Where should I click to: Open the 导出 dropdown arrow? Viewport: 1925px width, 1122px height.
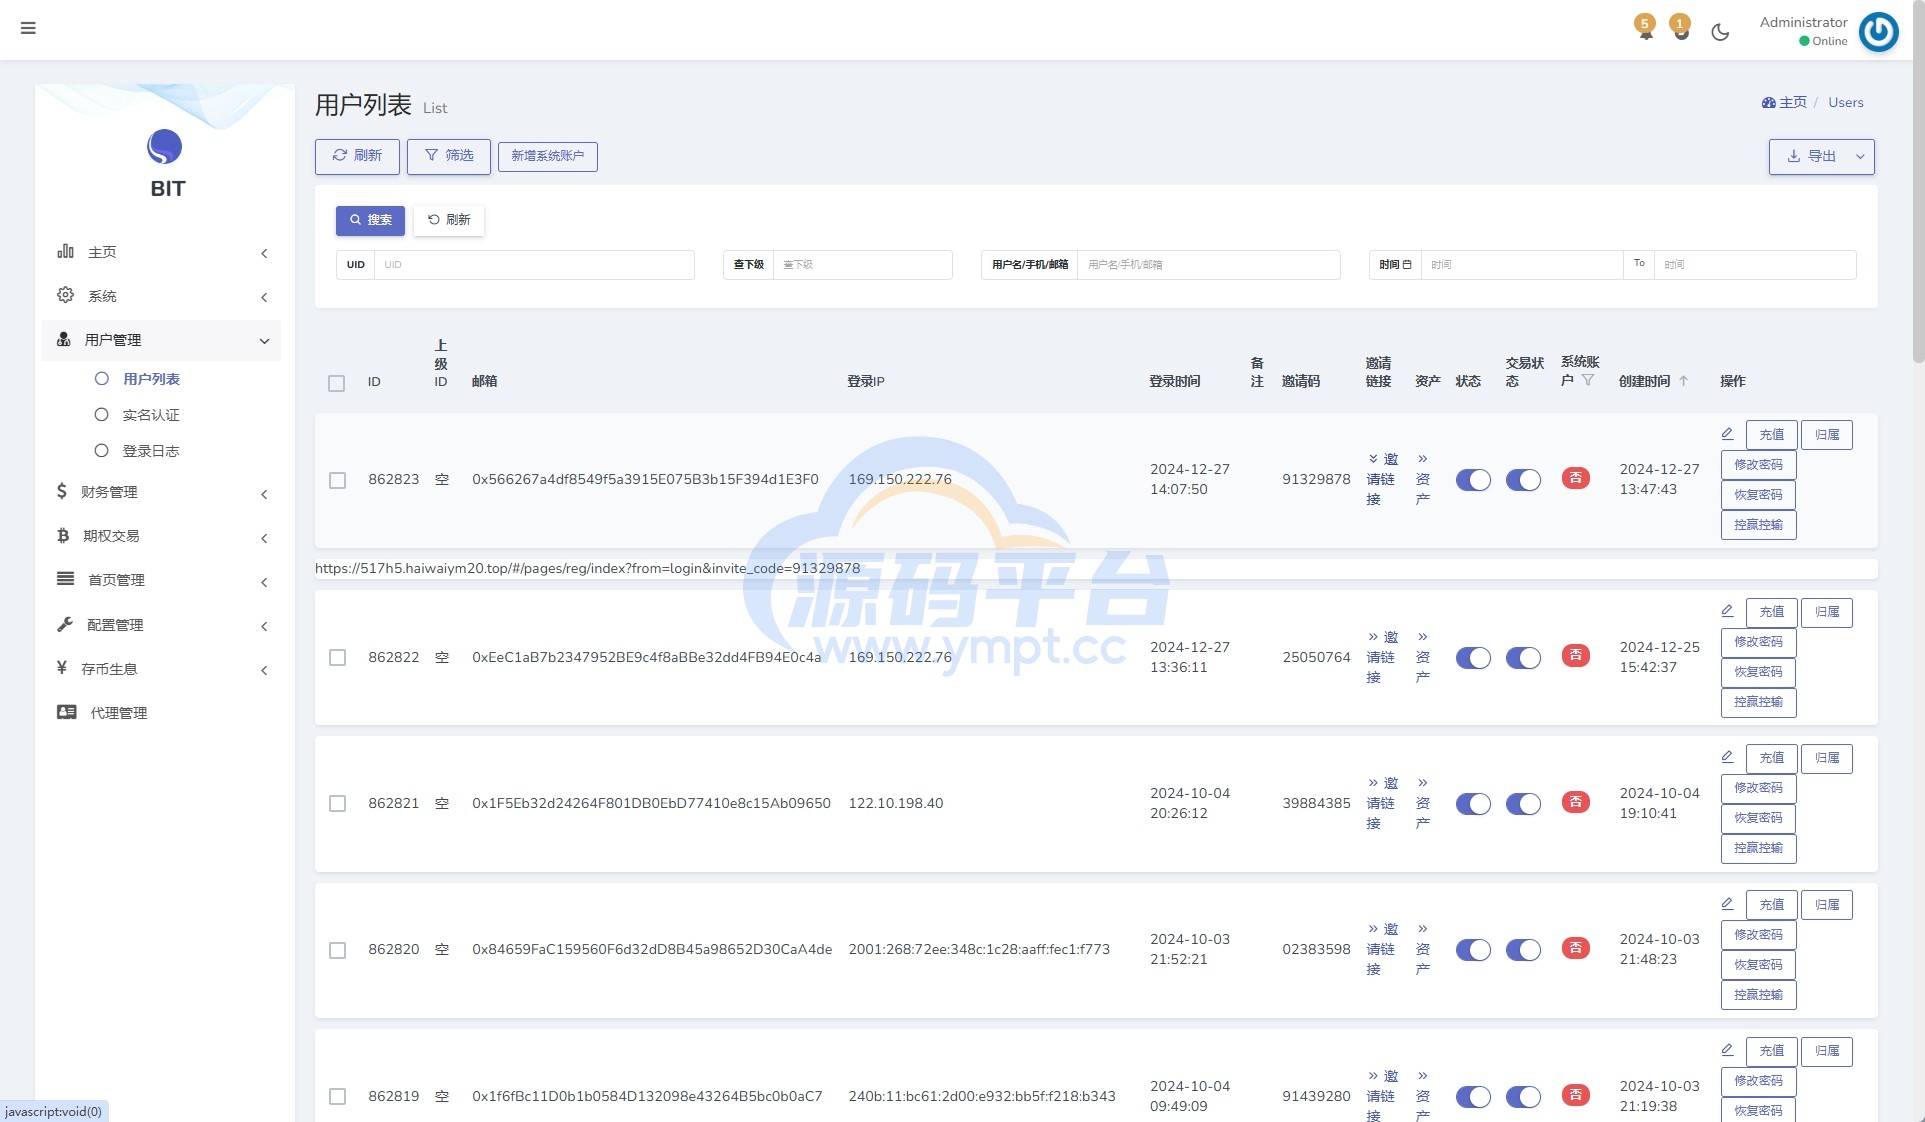click(x=1860, y=157)
